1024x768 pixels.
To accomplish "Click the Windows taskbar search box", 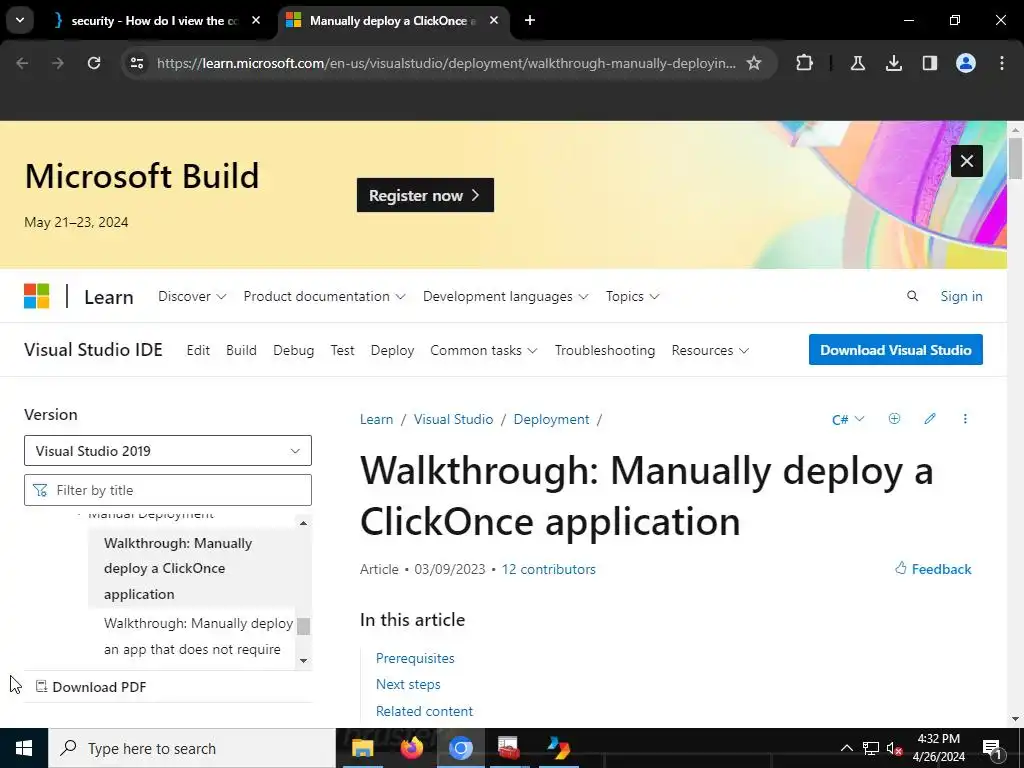I will 191,748.
